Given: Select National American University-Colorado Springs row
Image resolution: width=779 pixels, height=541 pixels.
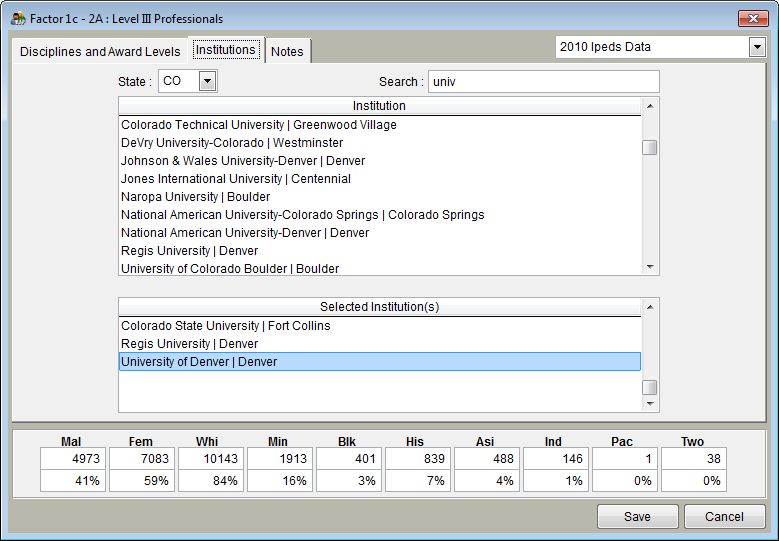Looking at the screenshot, I should click(x=380, y=215).
